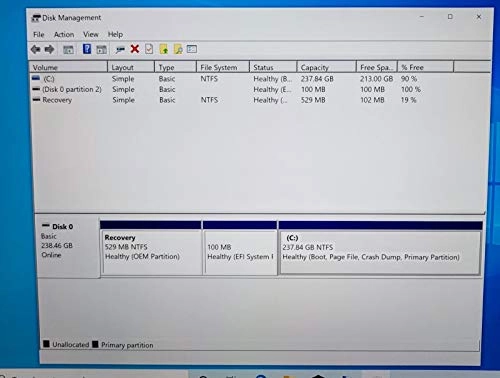Screen dimensions: 500x378
Task: Sort by the Volume column header
Action: [x=69, y=67]
